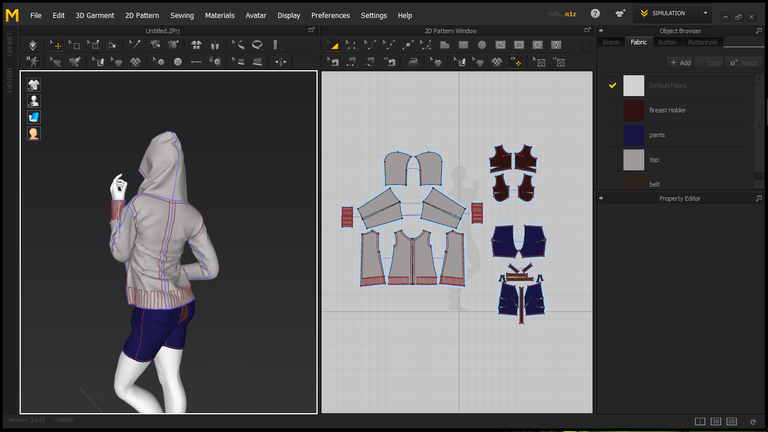
Task: Click fabric list scrollbar down arrow
Action: pyautogui.click(x=759, y=184)
